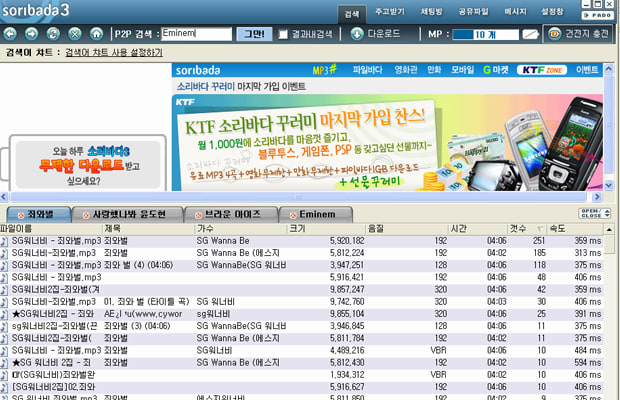
Task: Stop the search with the 그만! button
Action: [254, 34]
